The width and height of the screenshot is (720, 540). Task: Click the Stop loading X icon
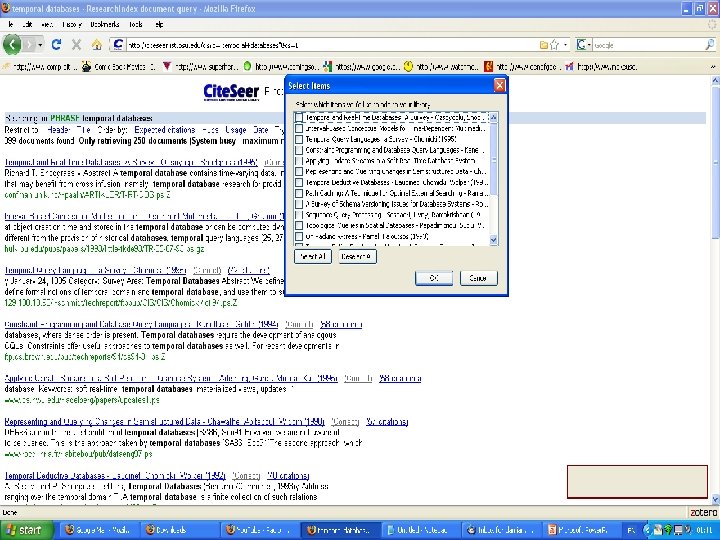coord(76,45)
